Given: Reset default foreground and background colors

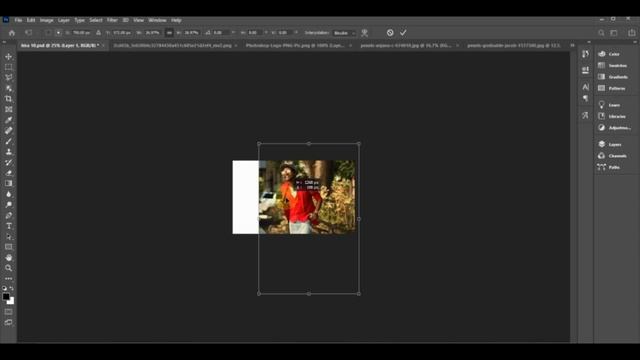Looking at the screenshot, I should 4,288.
